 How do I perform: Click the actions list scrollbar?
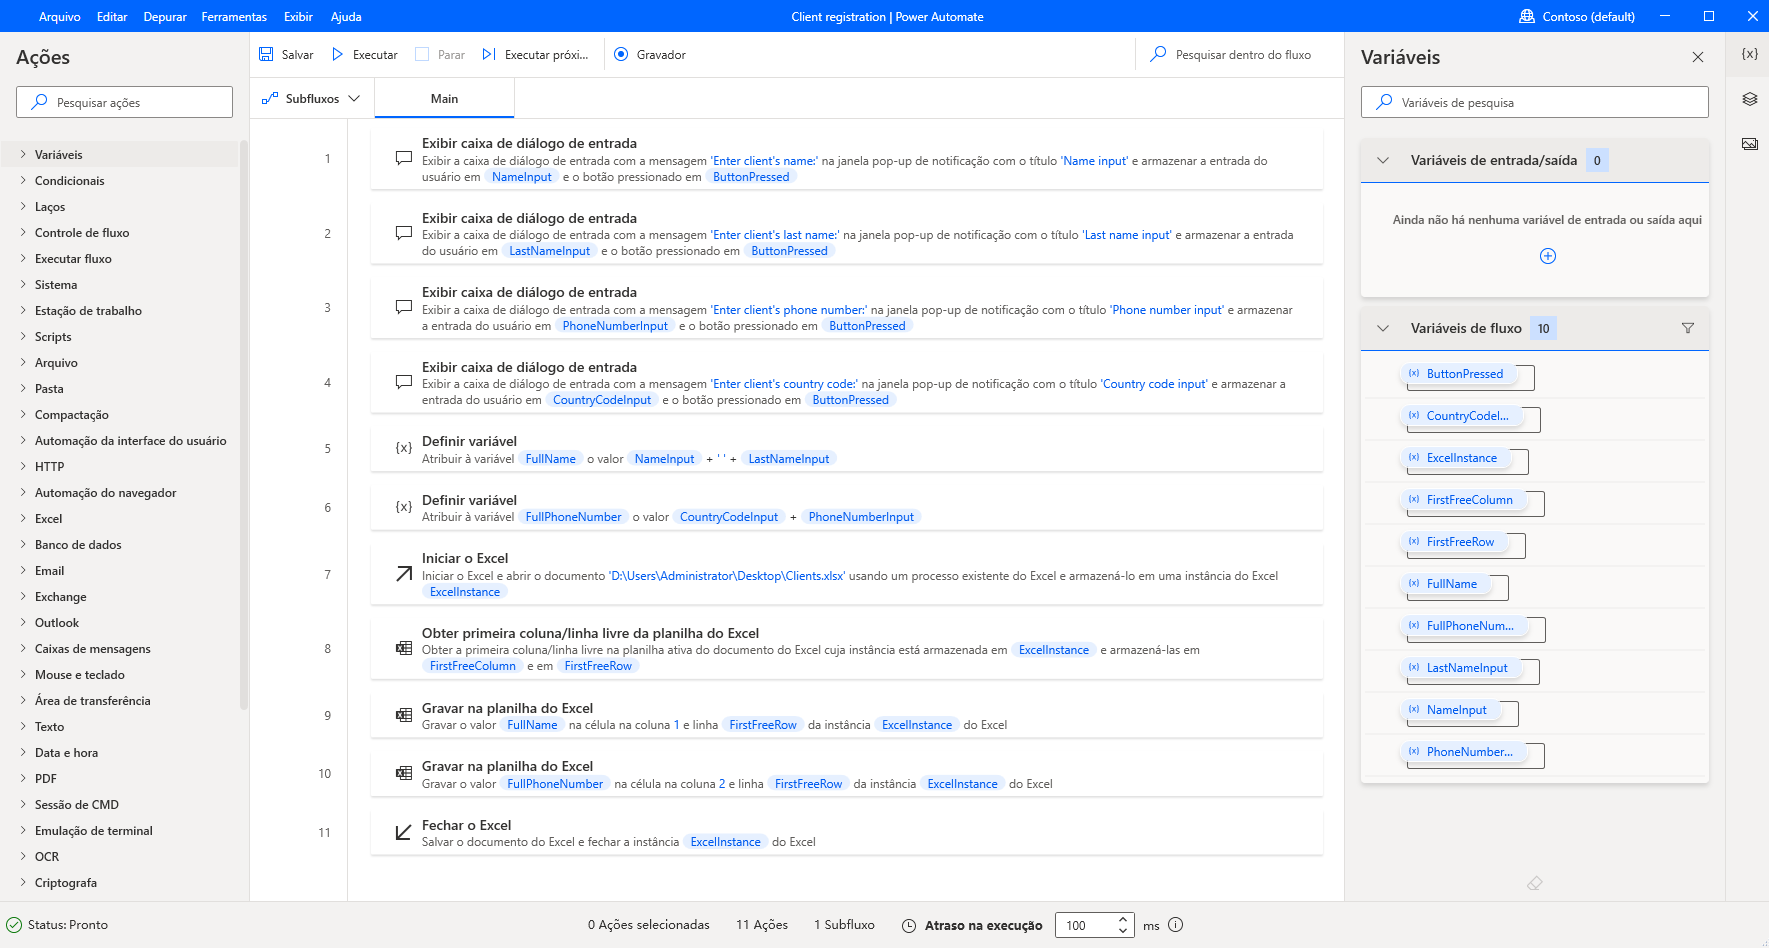[x=243, y=424]
